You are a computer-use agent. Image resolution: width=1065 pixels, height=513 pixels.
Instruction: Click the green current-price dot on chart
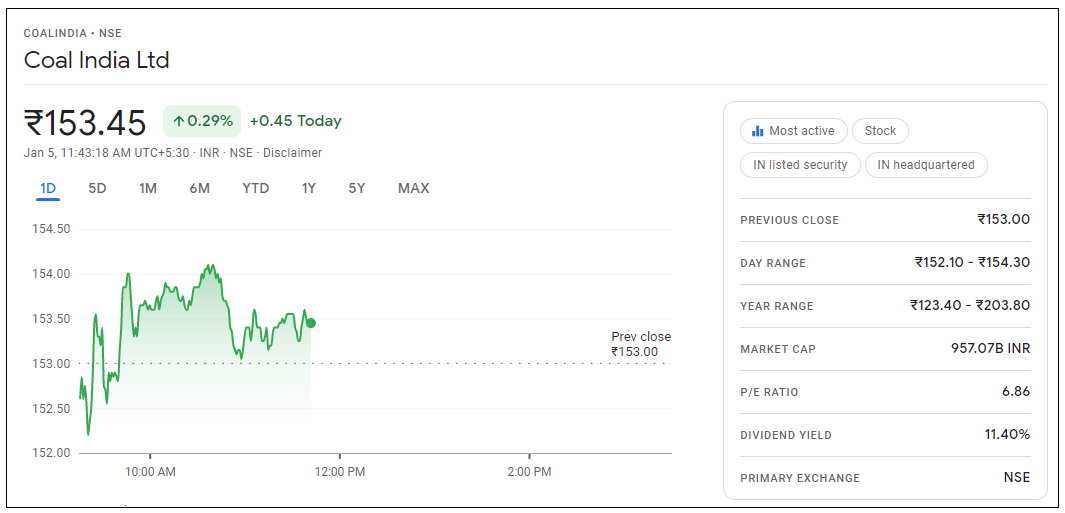click(311, 323)
